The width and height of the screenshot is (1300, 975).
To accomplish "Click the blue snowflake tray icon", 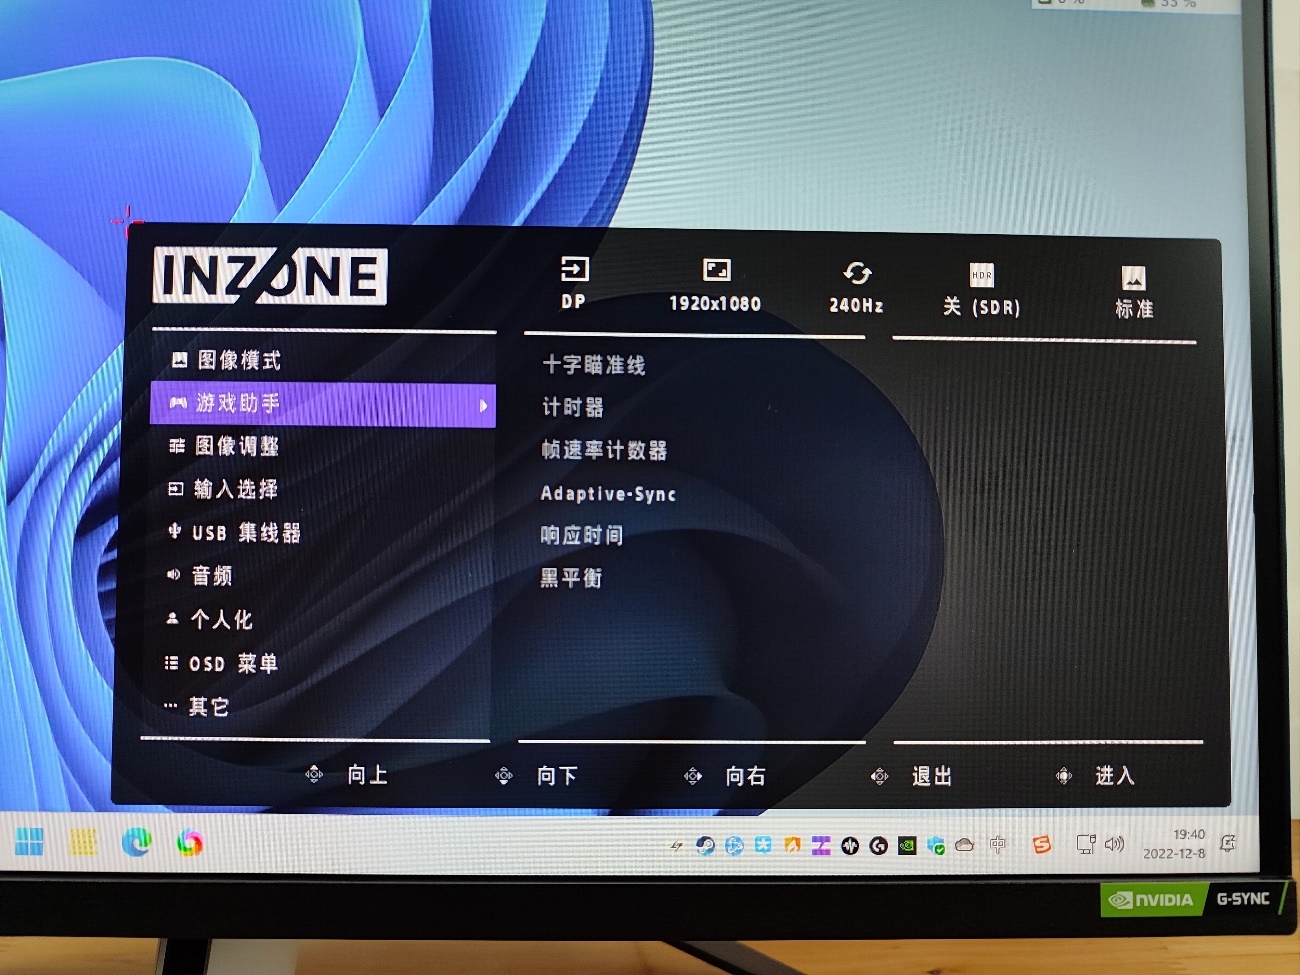I will click(x=763, y=846).
